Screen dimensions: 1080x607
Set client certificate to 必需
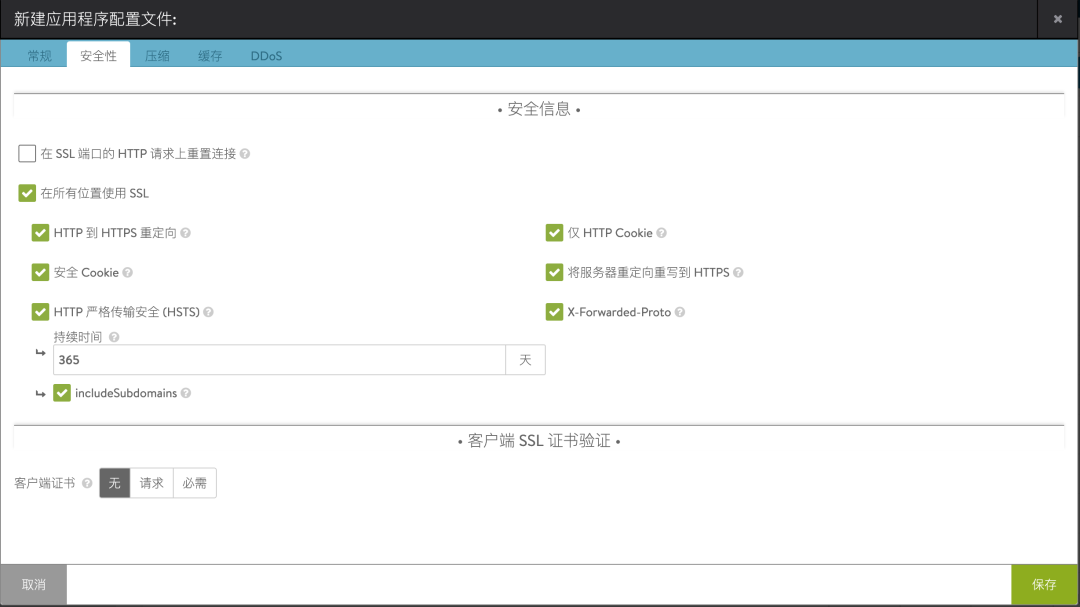[194, 483]
